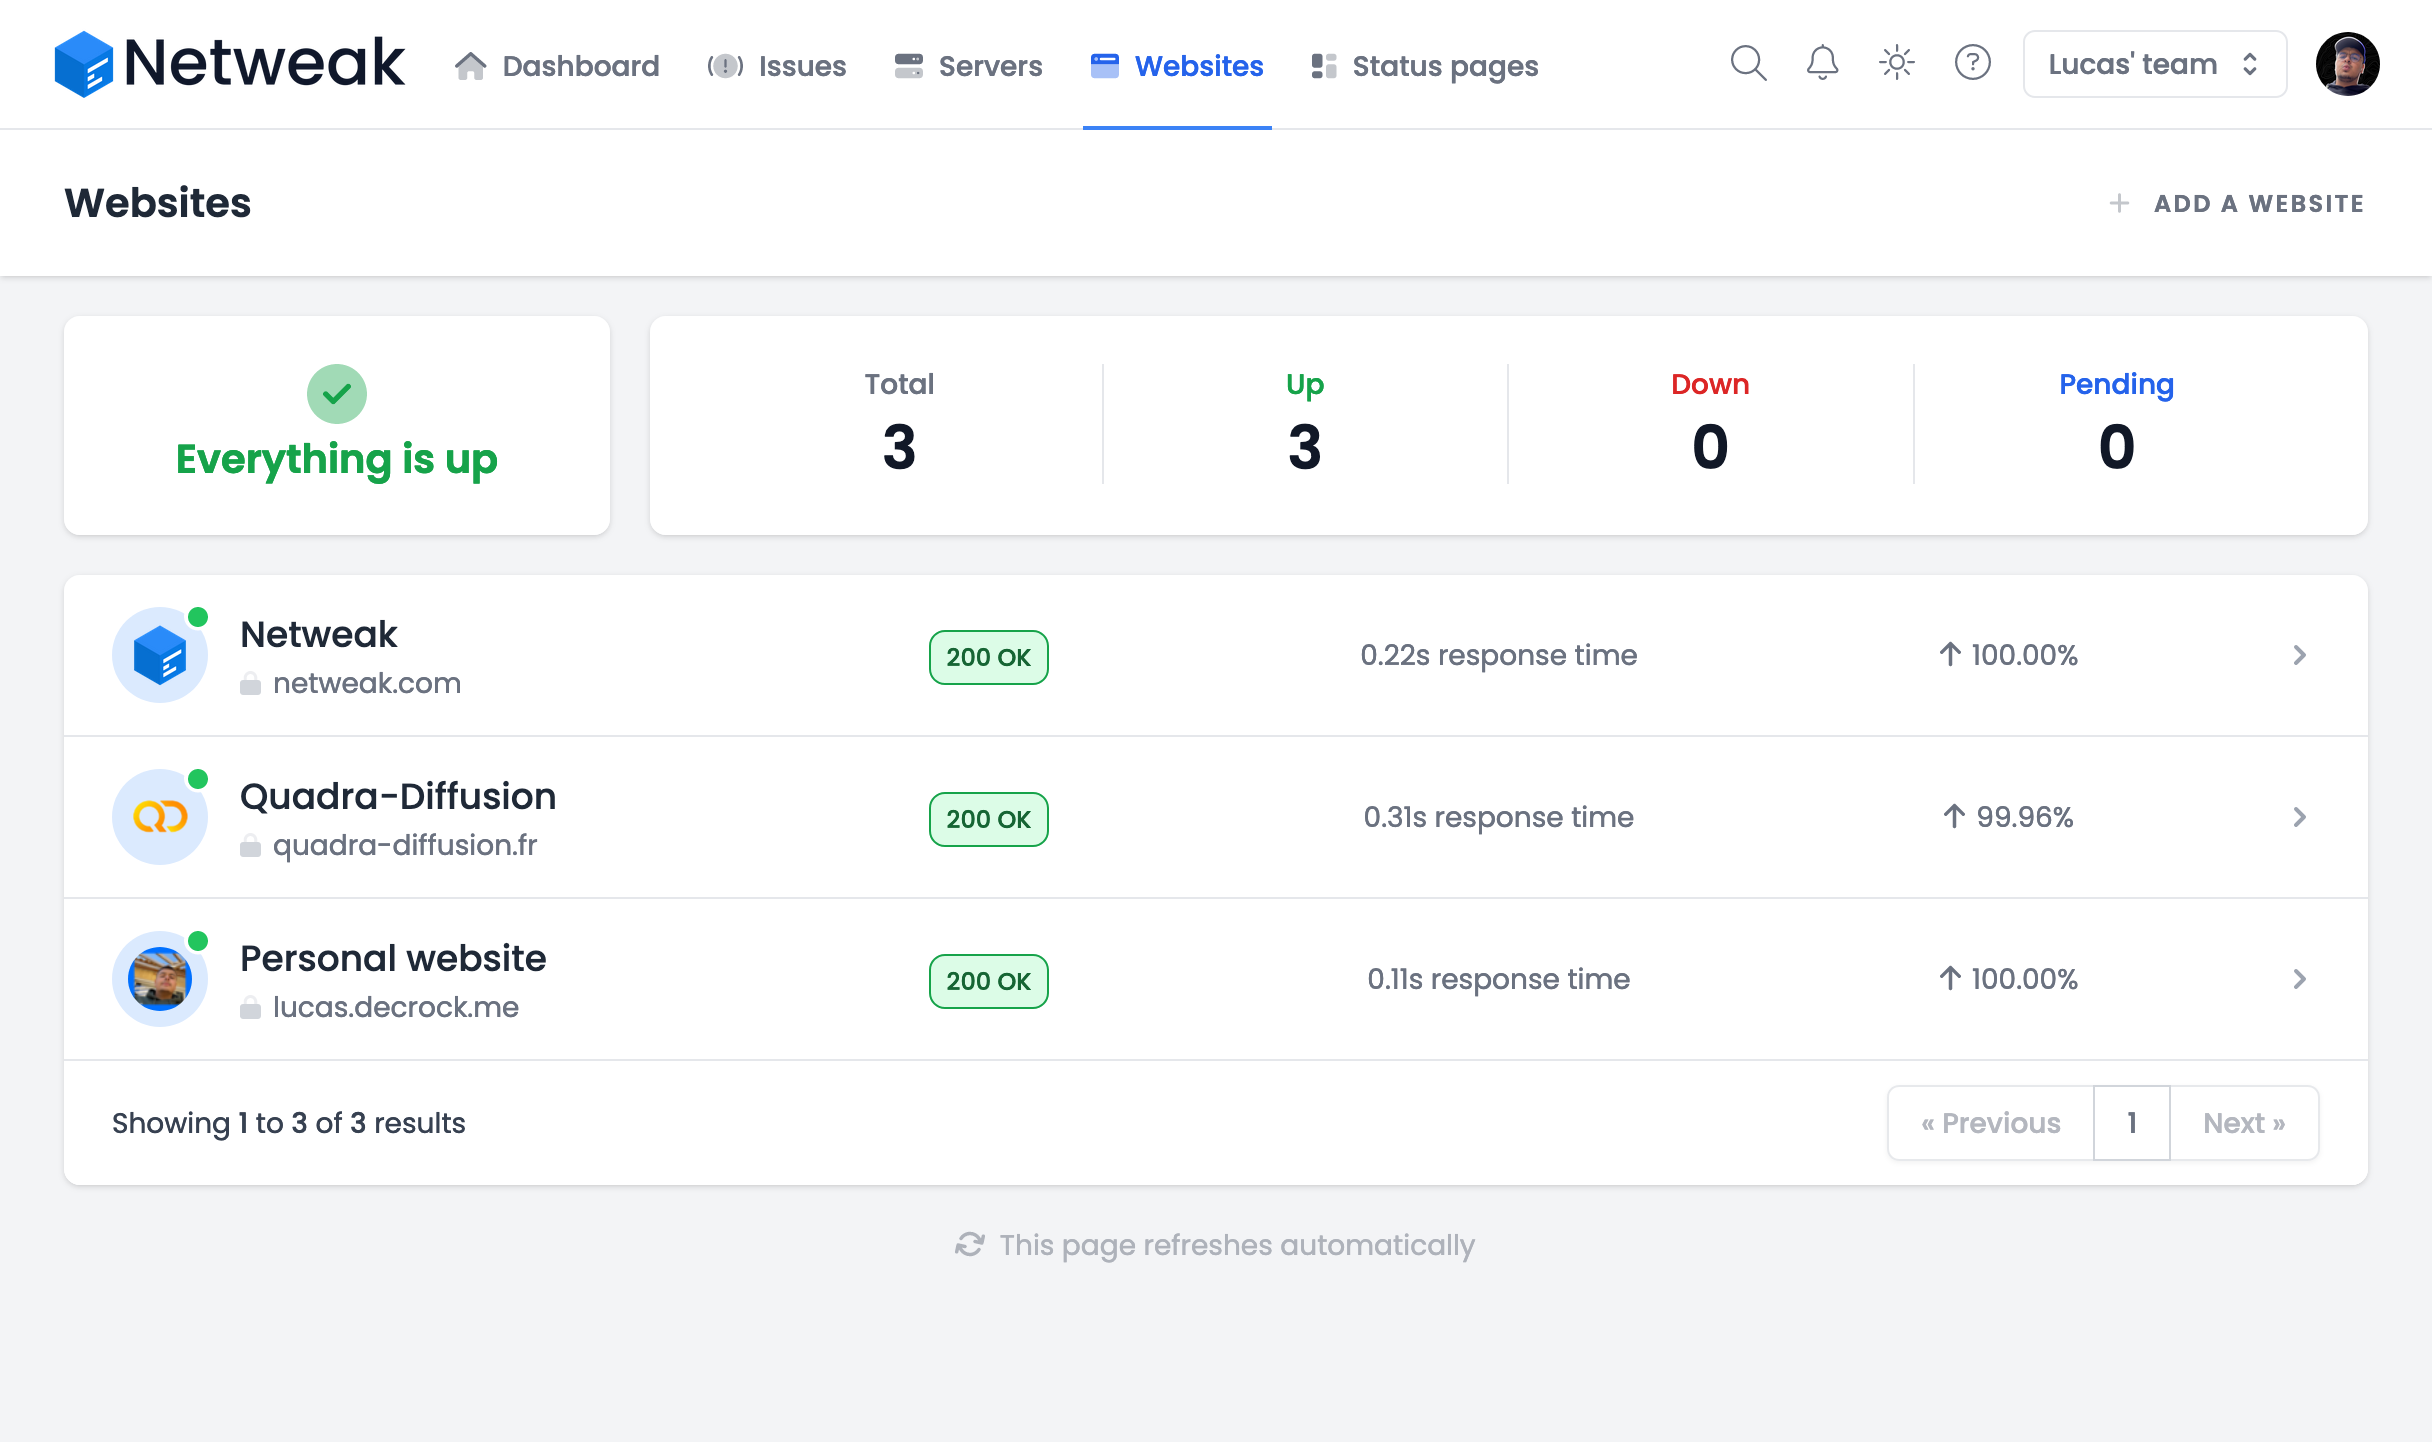Click Quadra-Diffusion's green status dot
Screen dimensions: 2432x1442
199,777
